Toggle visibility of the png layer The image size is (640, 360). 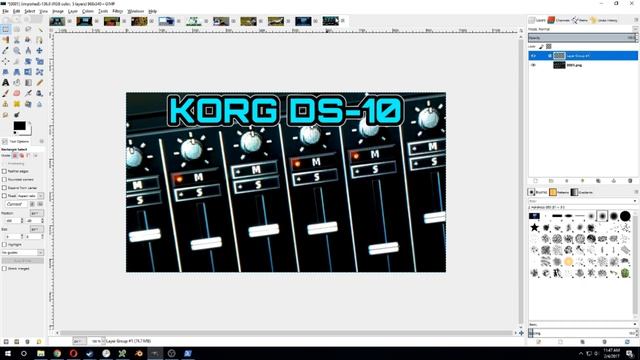533,65
